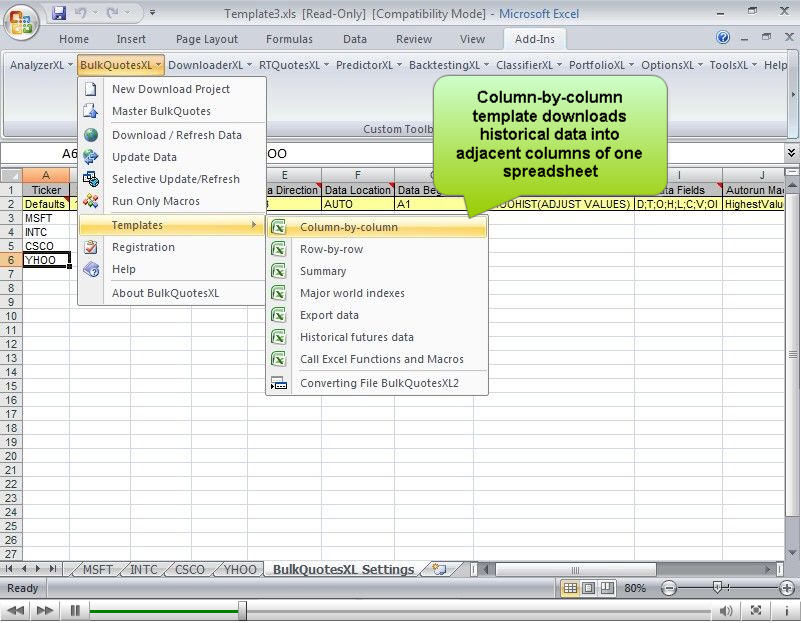Switch to Page Layout view in status bar
This screenshot has width=801, height=623.
click(588, 588)
